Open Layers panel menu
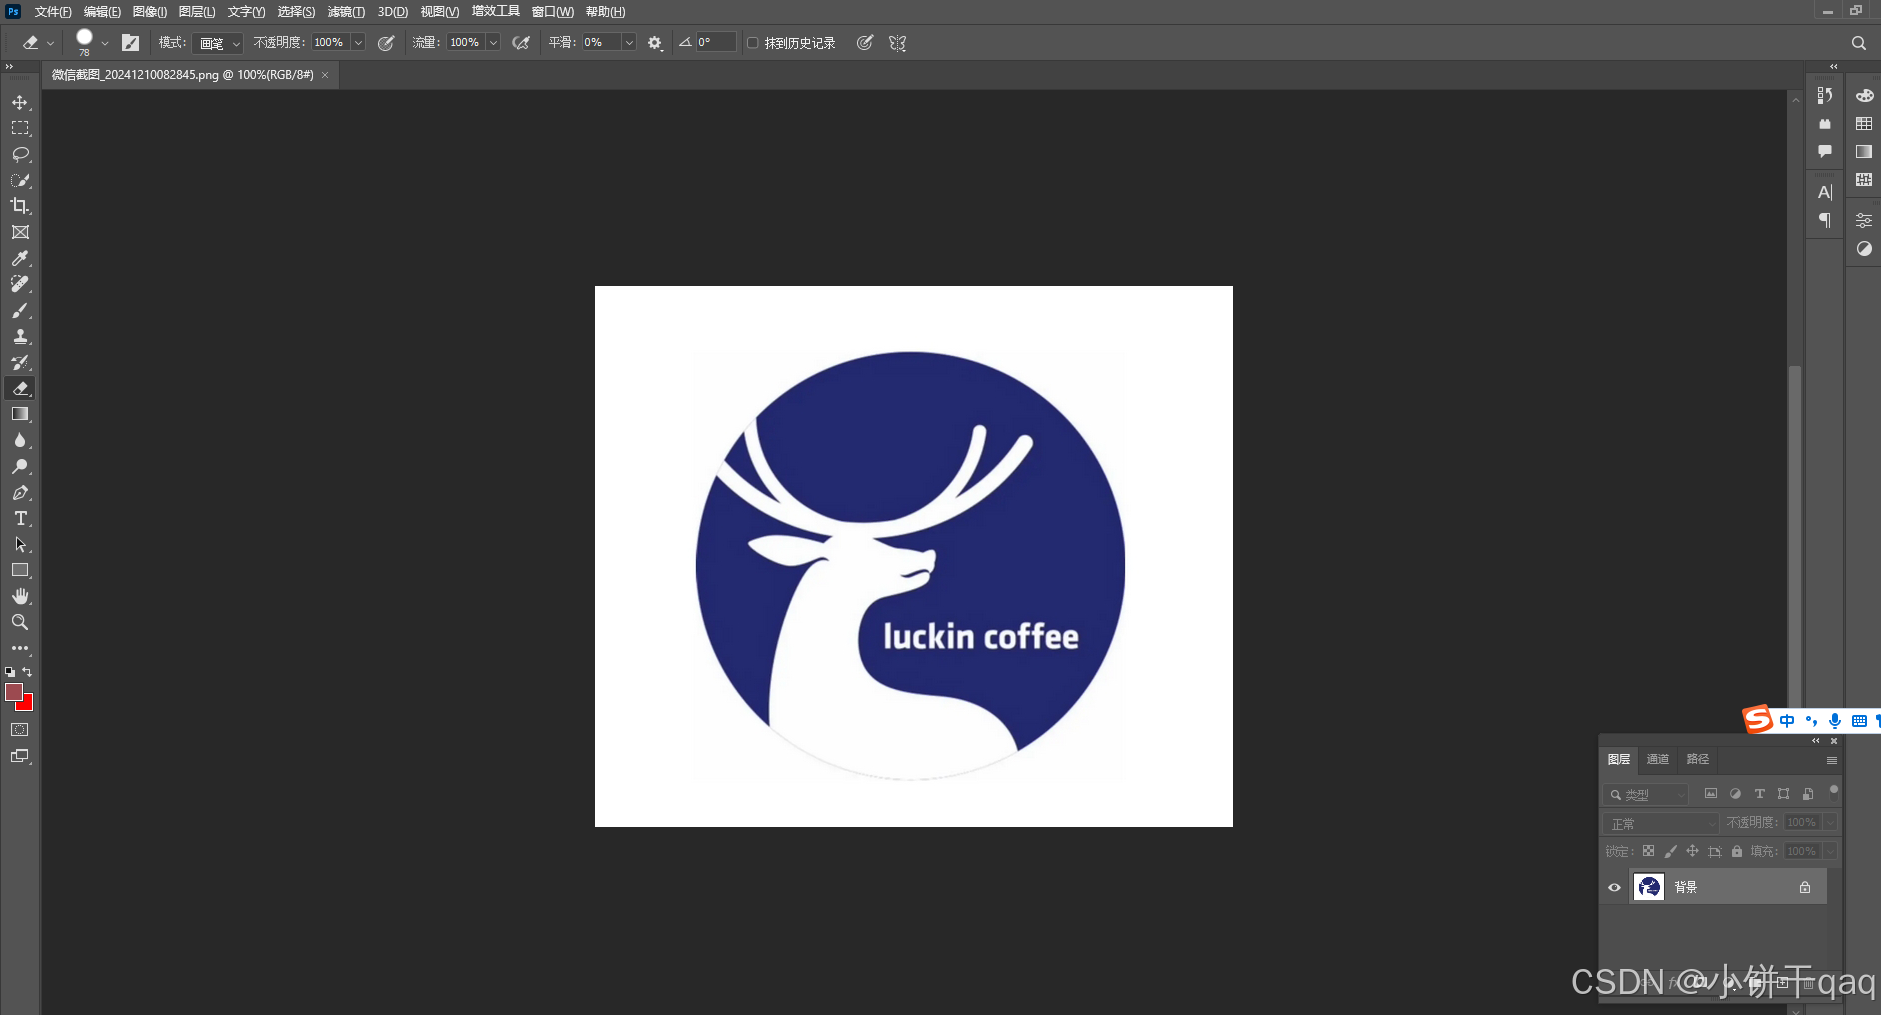 pyautogui.click(x=1832, y=760)
